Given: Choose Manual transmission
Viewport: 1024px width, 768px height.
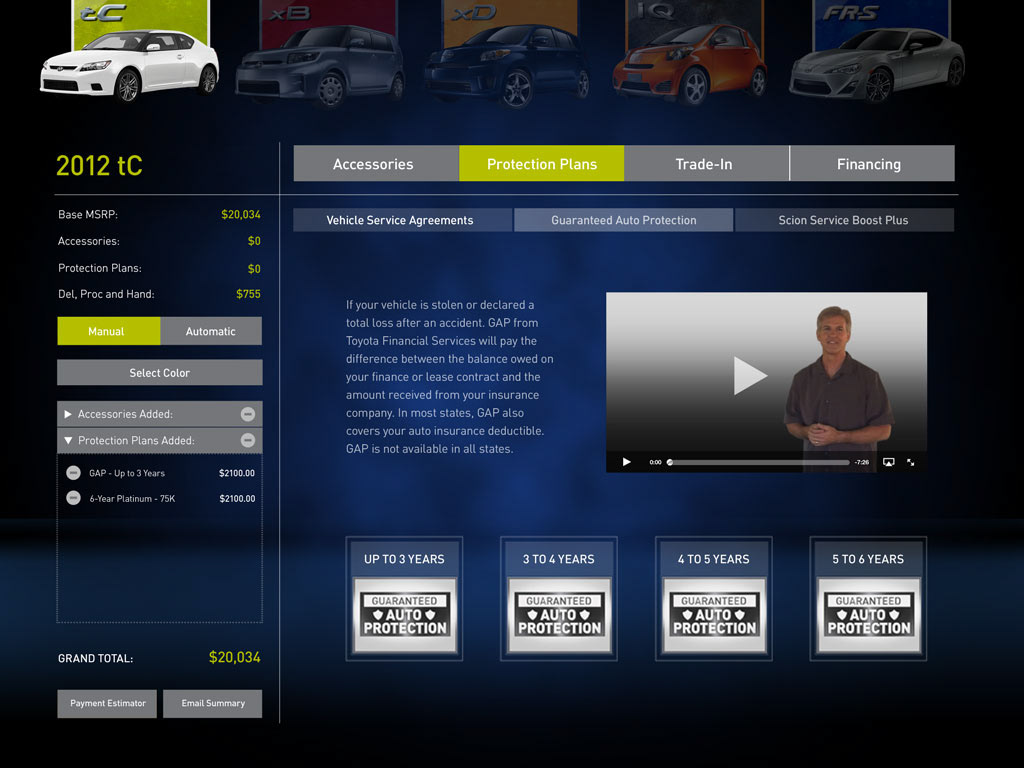Looking at the screenshot, I should pos(108,331).
